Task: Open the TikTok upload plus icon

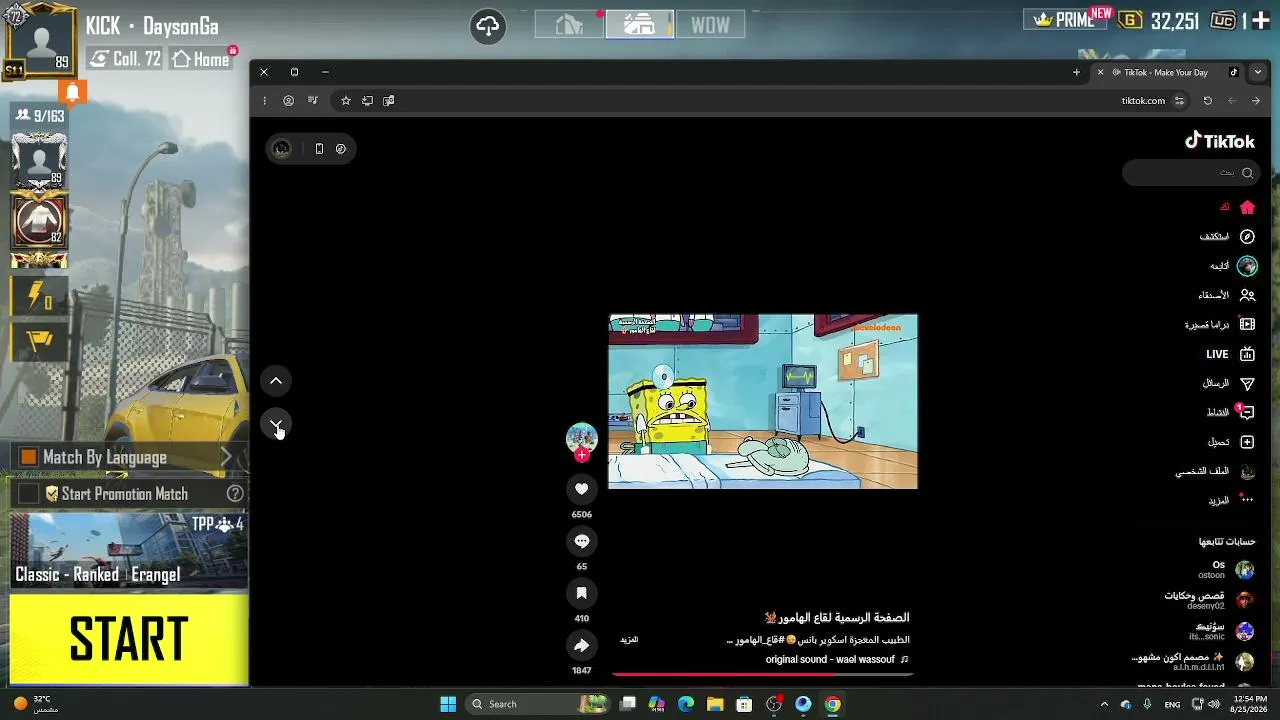Action: (x=1247, y=442)
